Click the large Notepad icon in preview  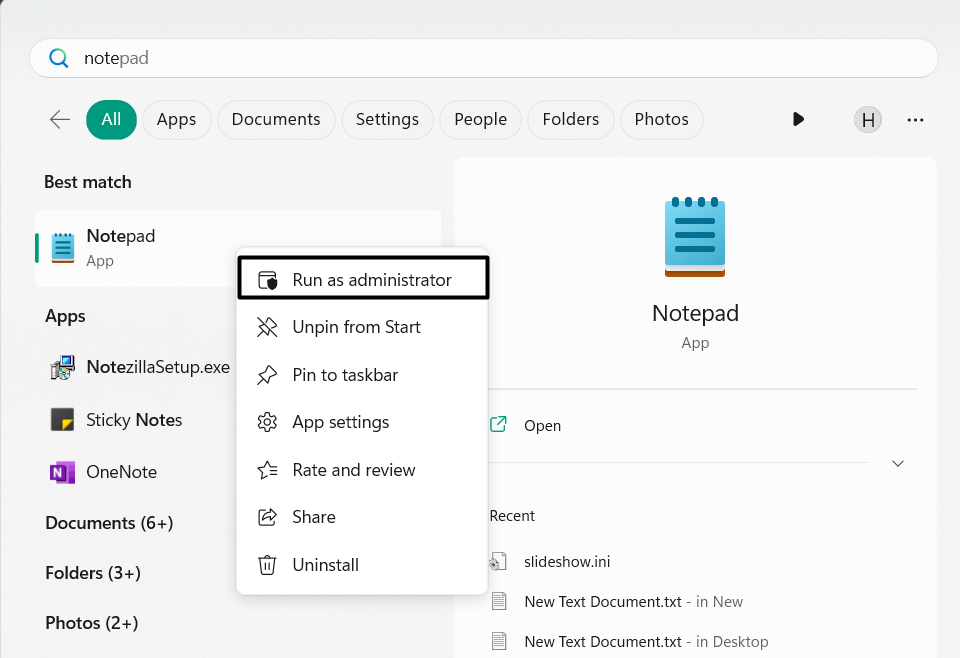tap(695, 237)
